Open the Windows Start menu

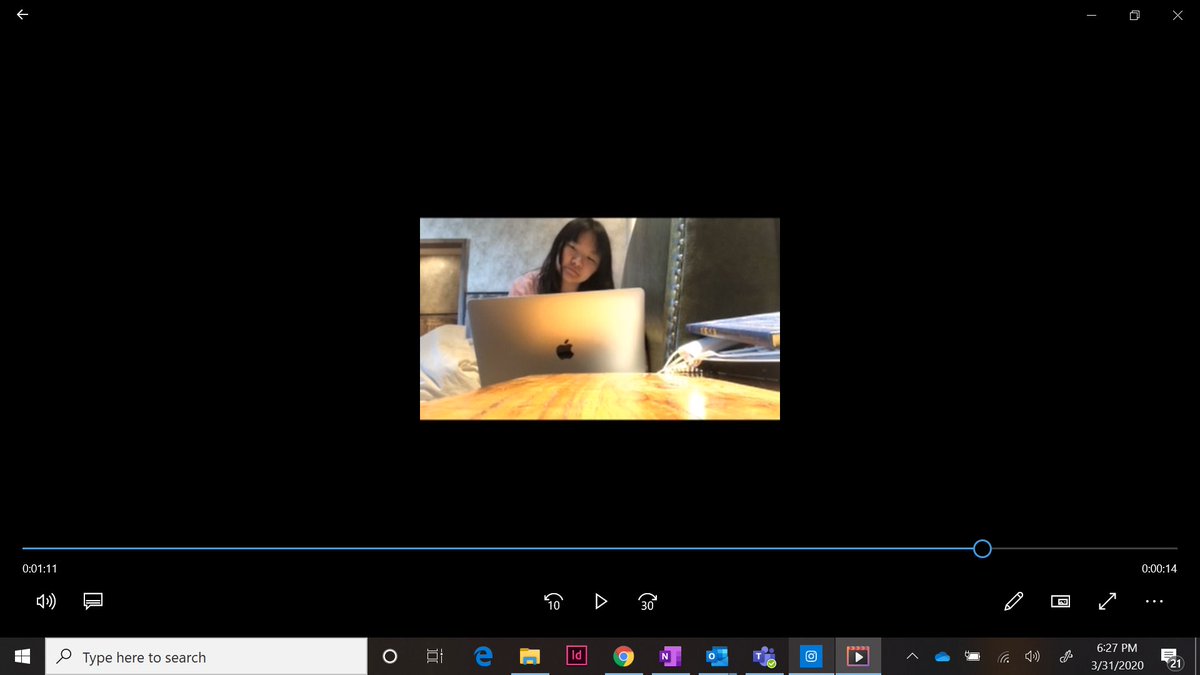pos(22,657)
